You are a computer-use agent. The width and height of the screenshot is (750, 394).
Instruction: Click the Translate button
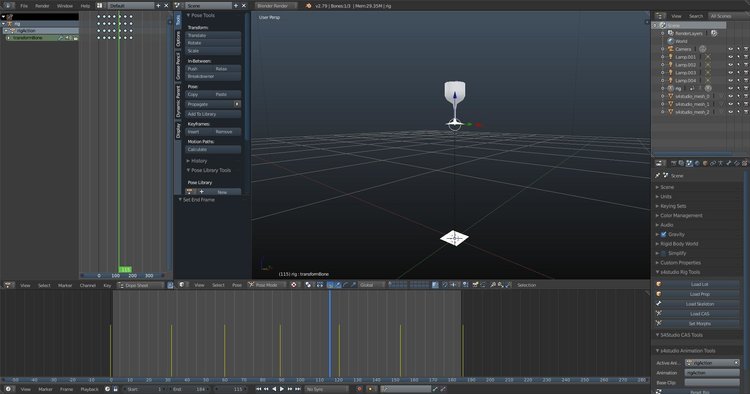tap(213, 35)
